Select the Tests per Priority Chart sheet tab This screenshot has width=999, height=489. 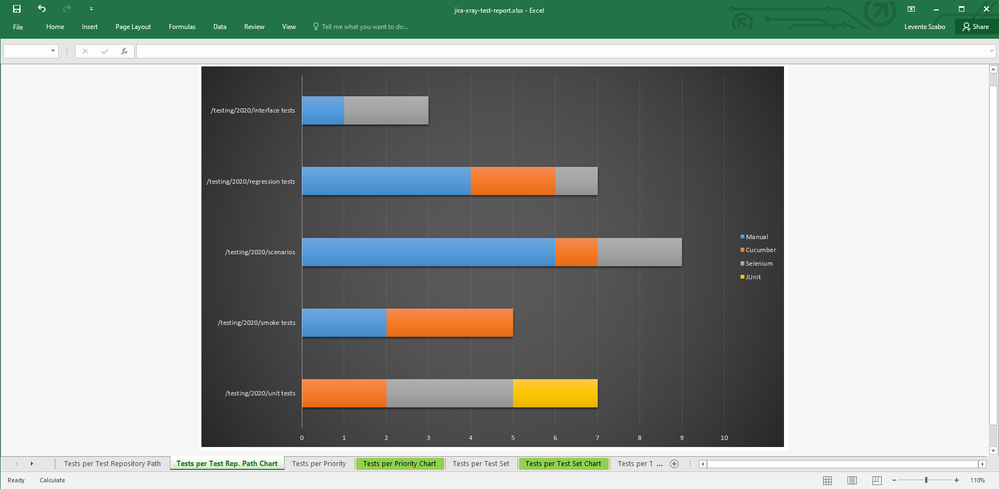click(399, 464)
